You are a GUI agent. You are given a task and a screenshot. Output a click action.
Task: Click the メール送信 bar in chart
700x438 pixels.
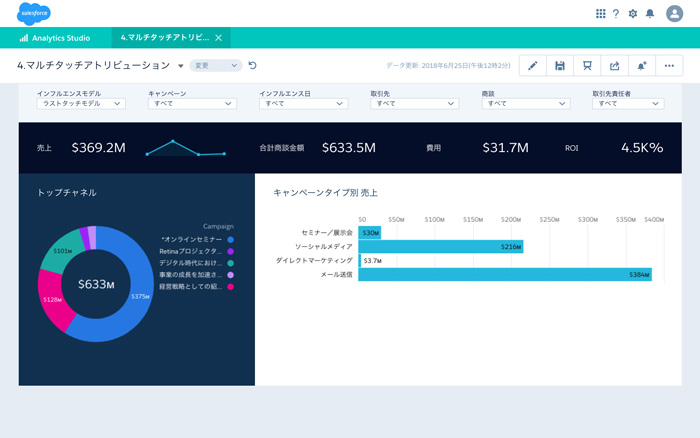pyautogui.click(x=505, y=274)
